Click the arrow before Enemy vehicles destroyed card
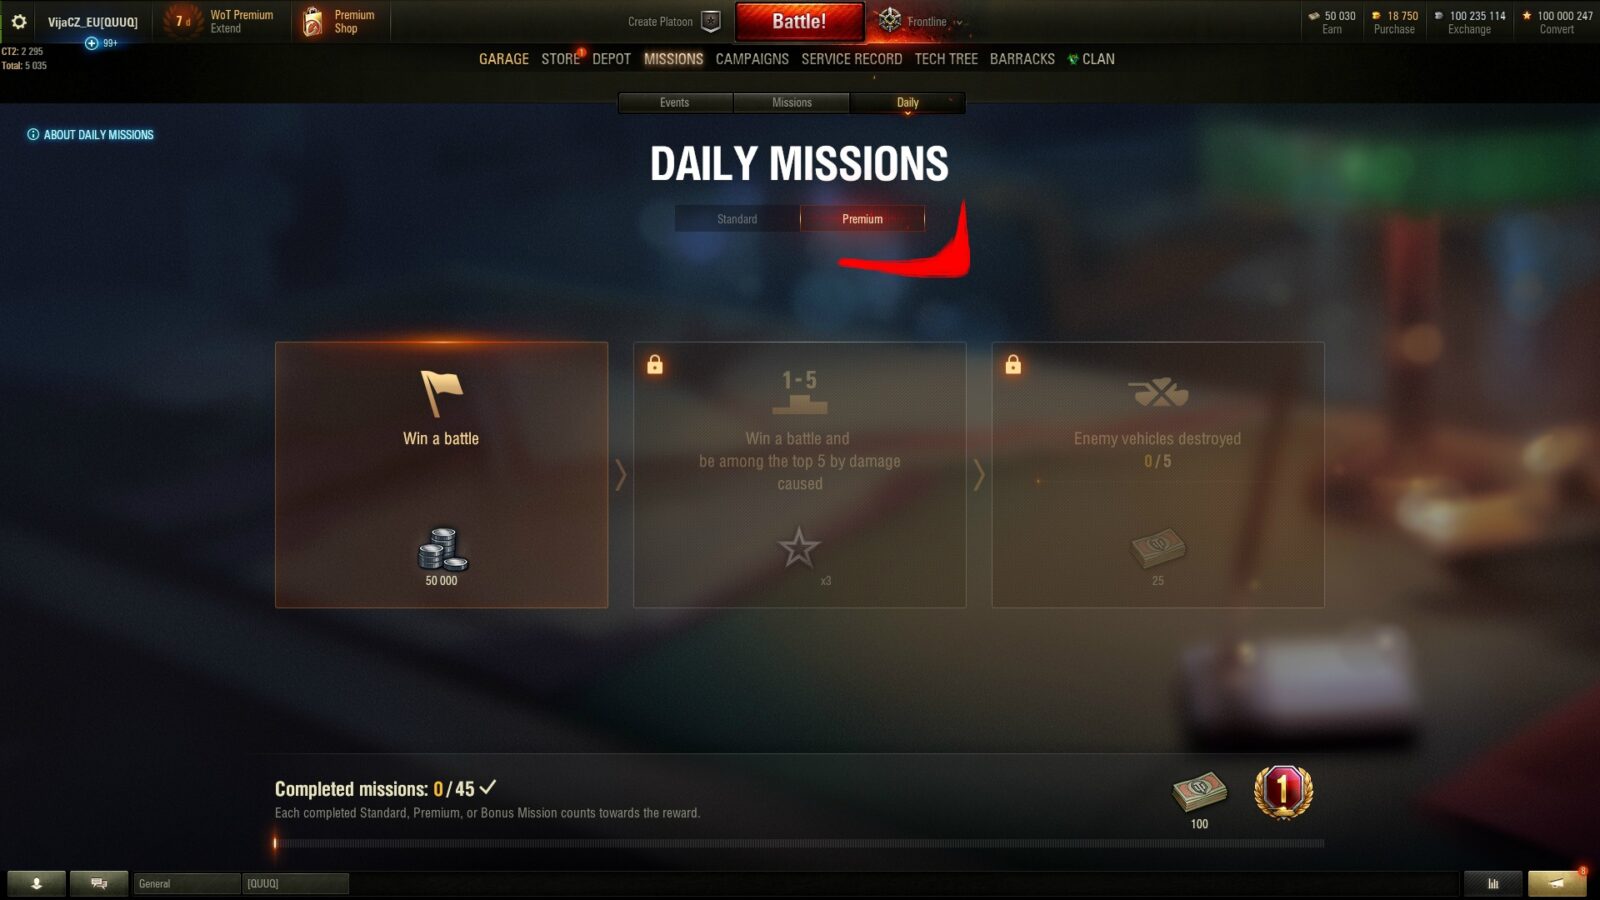The width and height of the screenshot is (1600, 900). [979, 475]
